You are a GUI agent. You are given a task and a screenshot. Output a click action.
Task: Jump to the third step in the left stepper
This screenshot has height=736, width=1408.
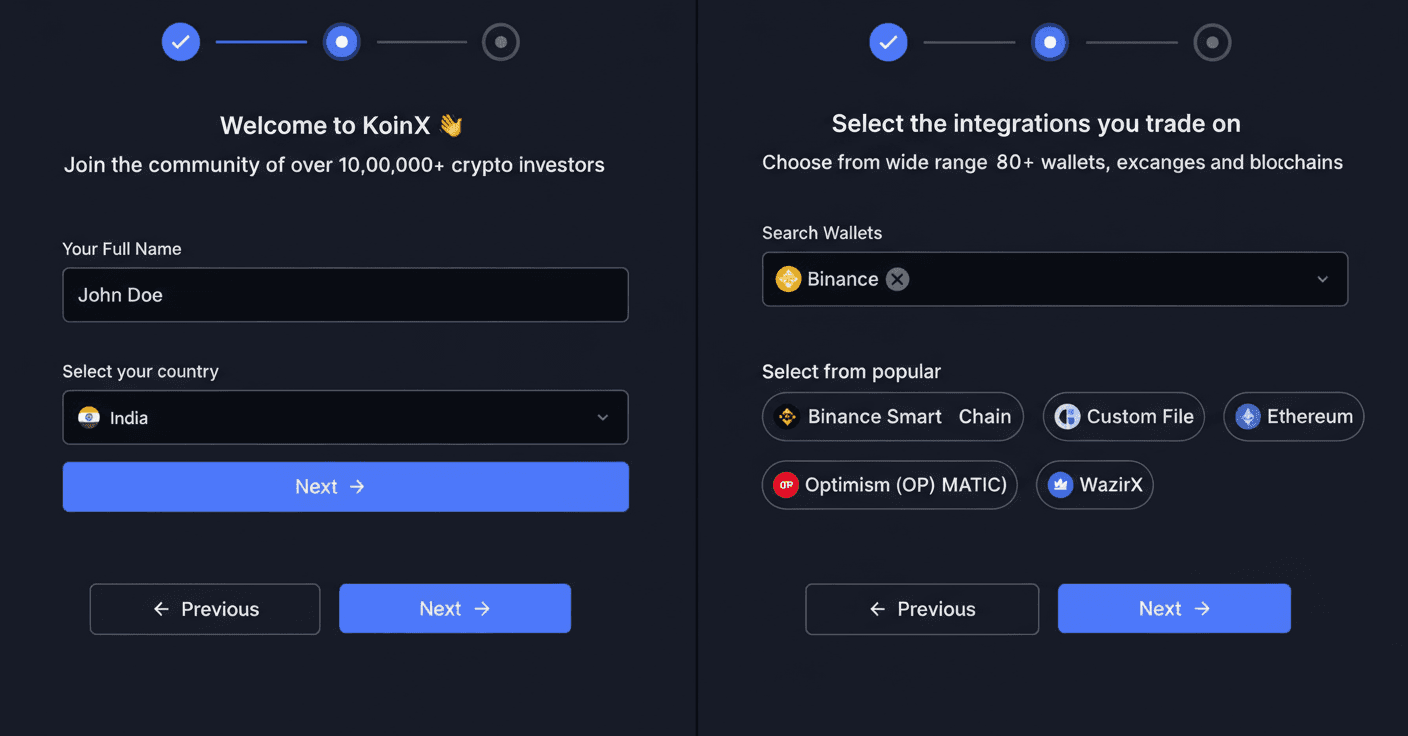pos(501,42)
